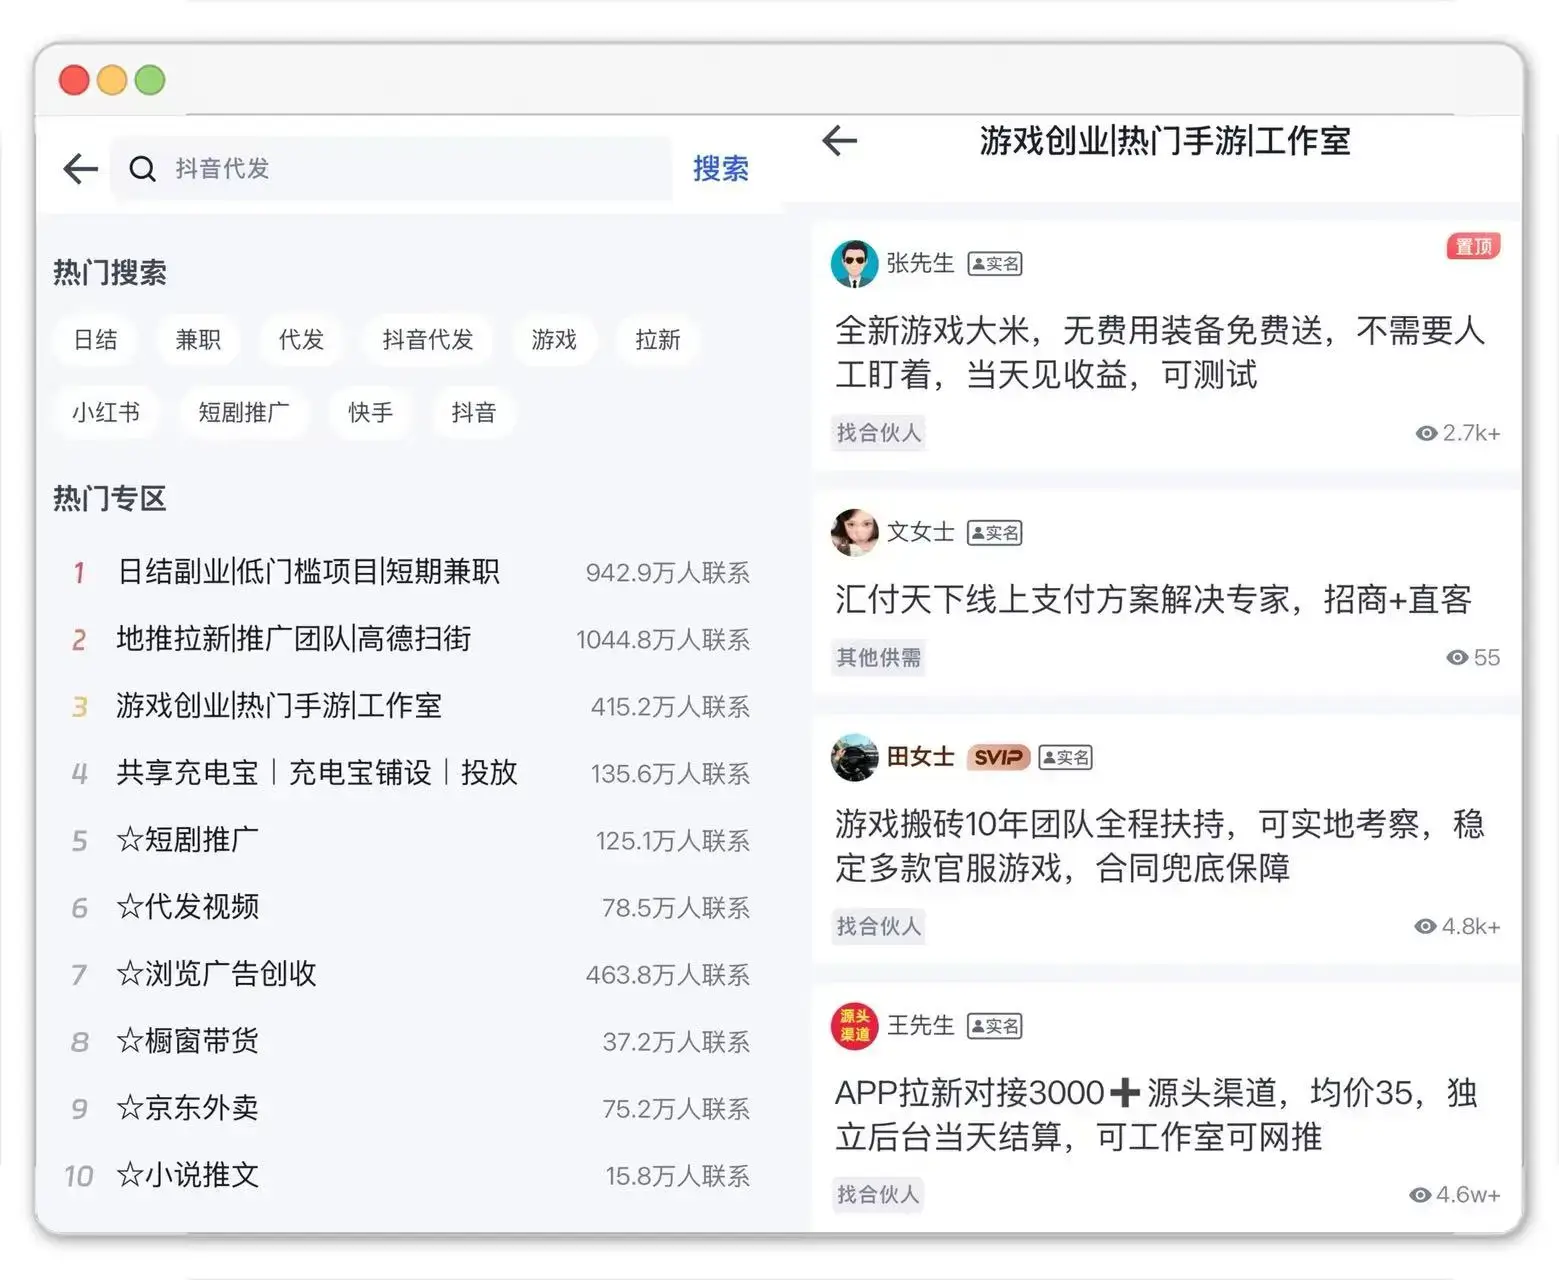This screenshot has height=1280, width=1559.
Task: Click the magnifier icon in search bar
Action: [143, 169]
